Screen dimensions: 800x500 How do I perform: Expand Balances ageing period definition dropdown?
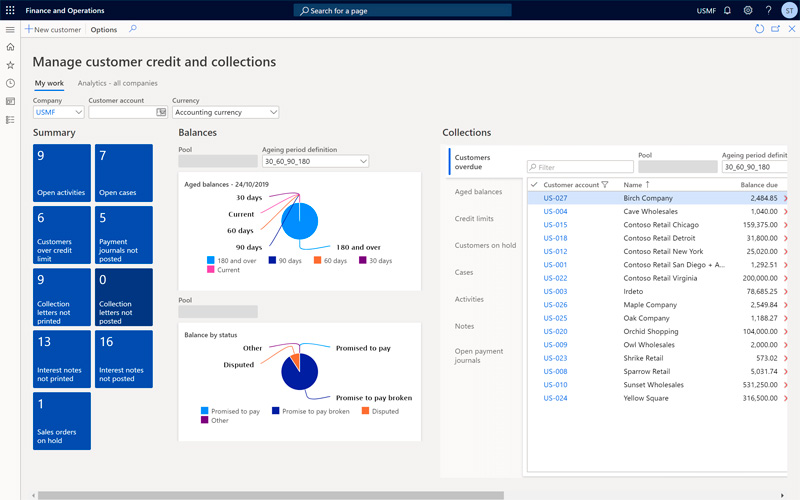tap(363, 161)
